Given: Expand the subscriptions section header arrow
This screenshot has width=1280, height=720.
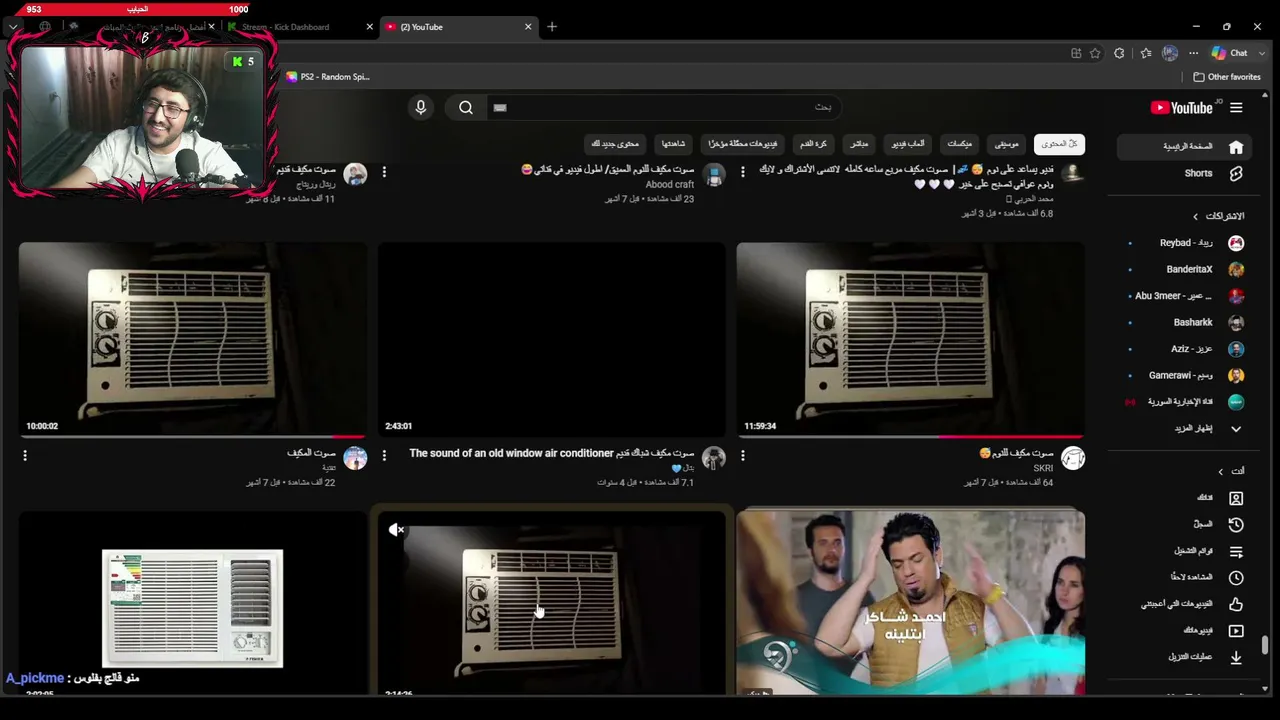Looking at the screenshot, I should 1195,216.
